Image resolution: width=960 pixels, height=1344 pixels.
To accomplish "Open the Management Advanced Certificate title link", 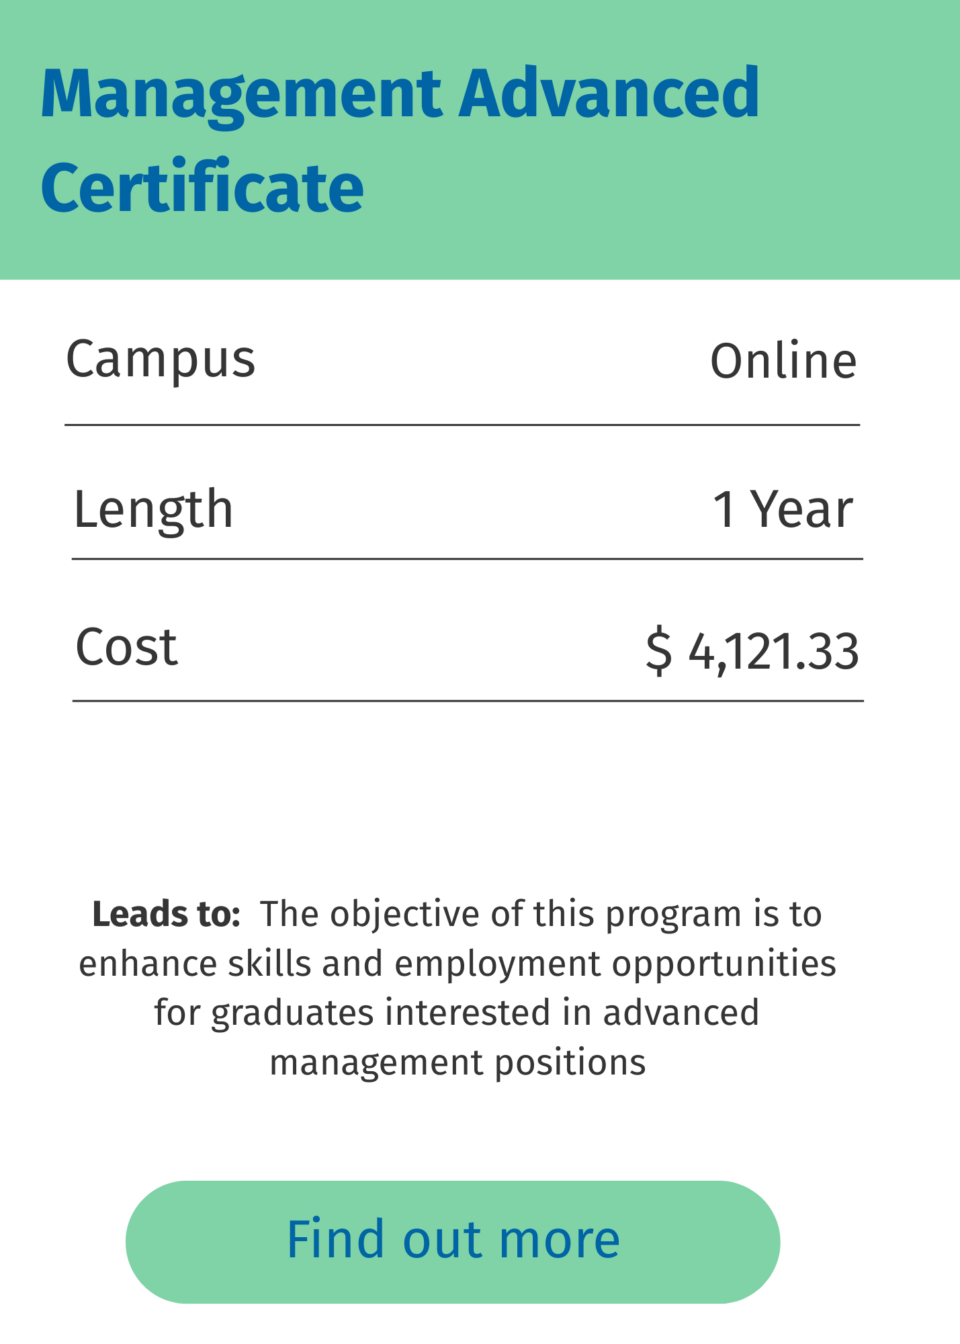I will (x=400, y=140).
